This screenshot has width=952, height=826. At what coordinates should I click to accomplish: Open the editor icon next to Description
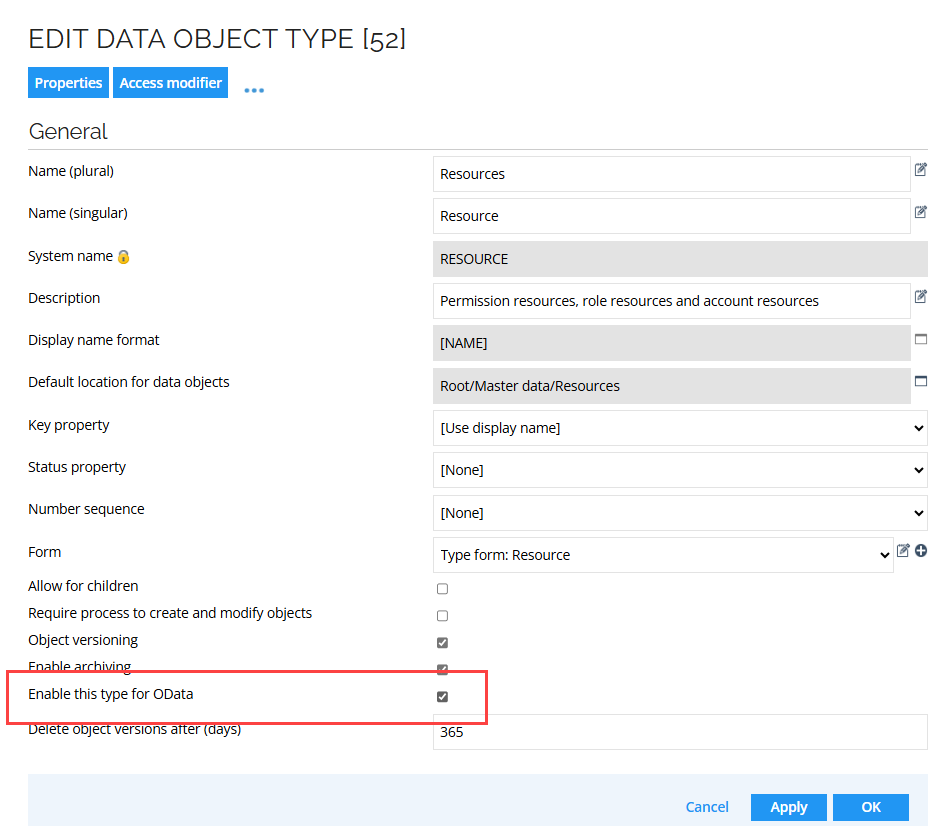(x=920, y=297)
